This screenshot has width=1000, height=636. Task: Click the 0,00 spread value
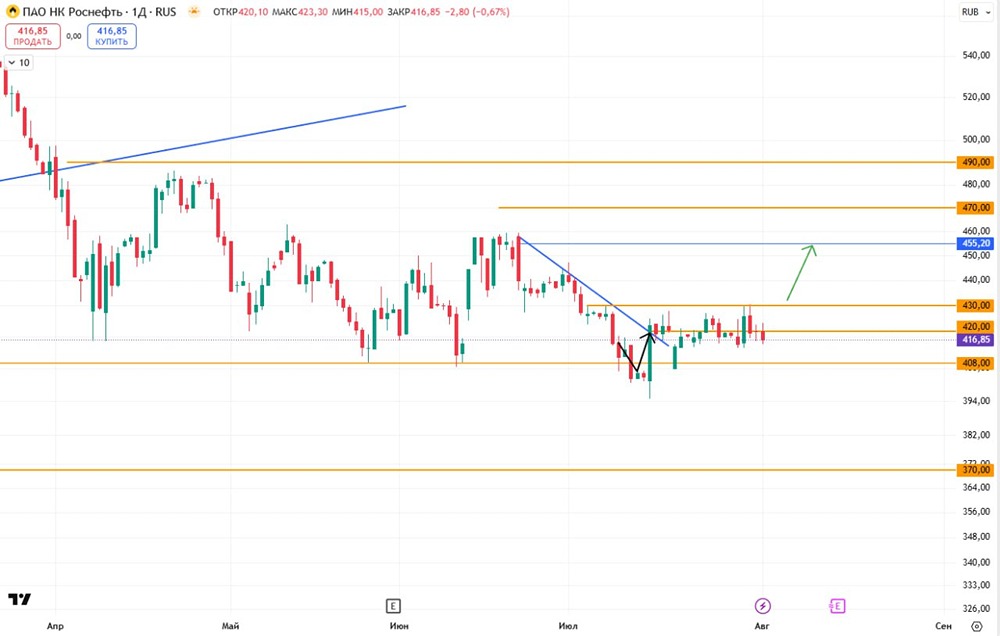pyautogui.click(x=74, y=36)
